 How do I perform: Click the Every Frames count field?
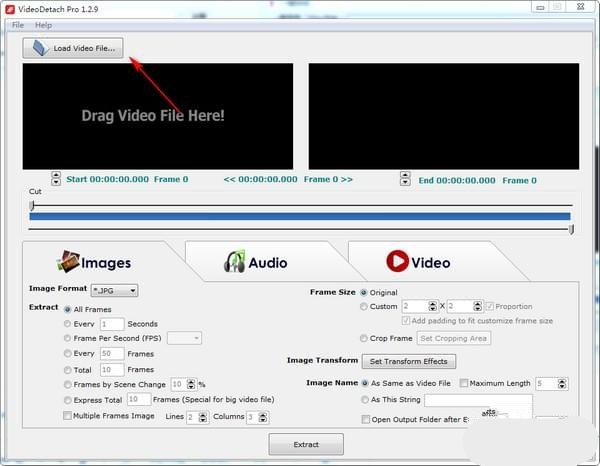(112, 354)
